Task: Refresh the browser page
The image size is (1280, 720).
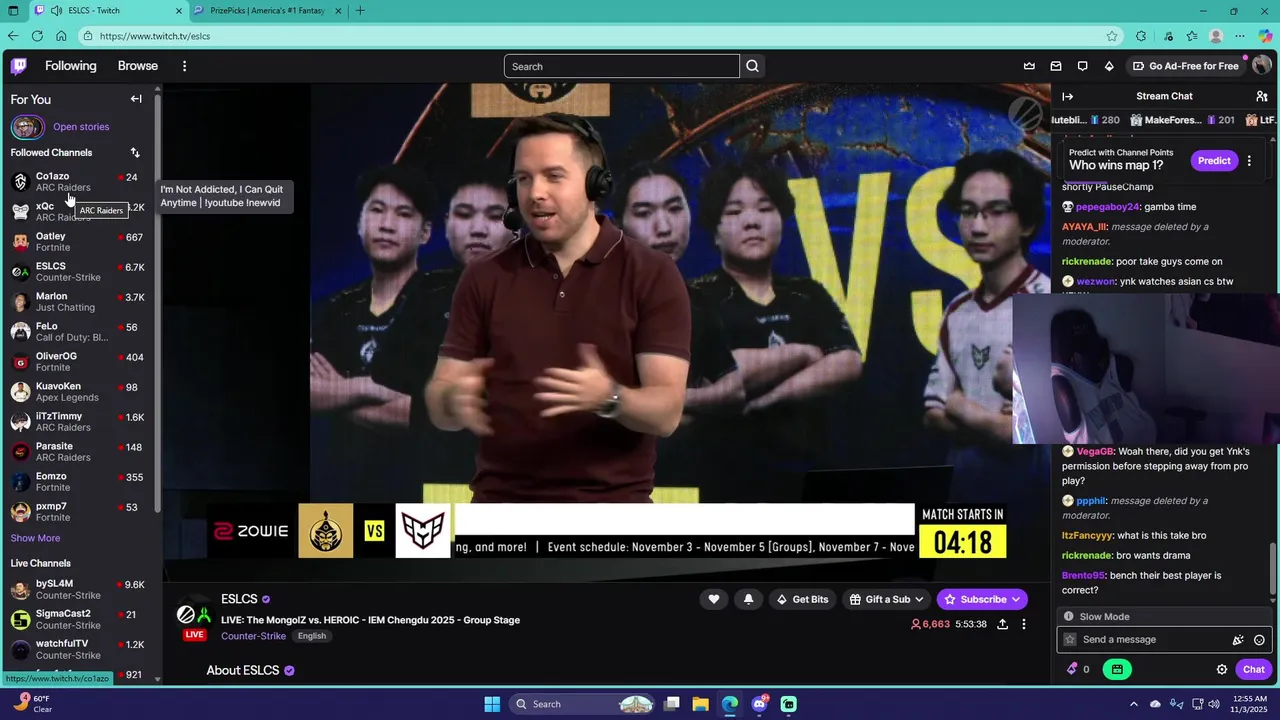Action: click(37, 36)
